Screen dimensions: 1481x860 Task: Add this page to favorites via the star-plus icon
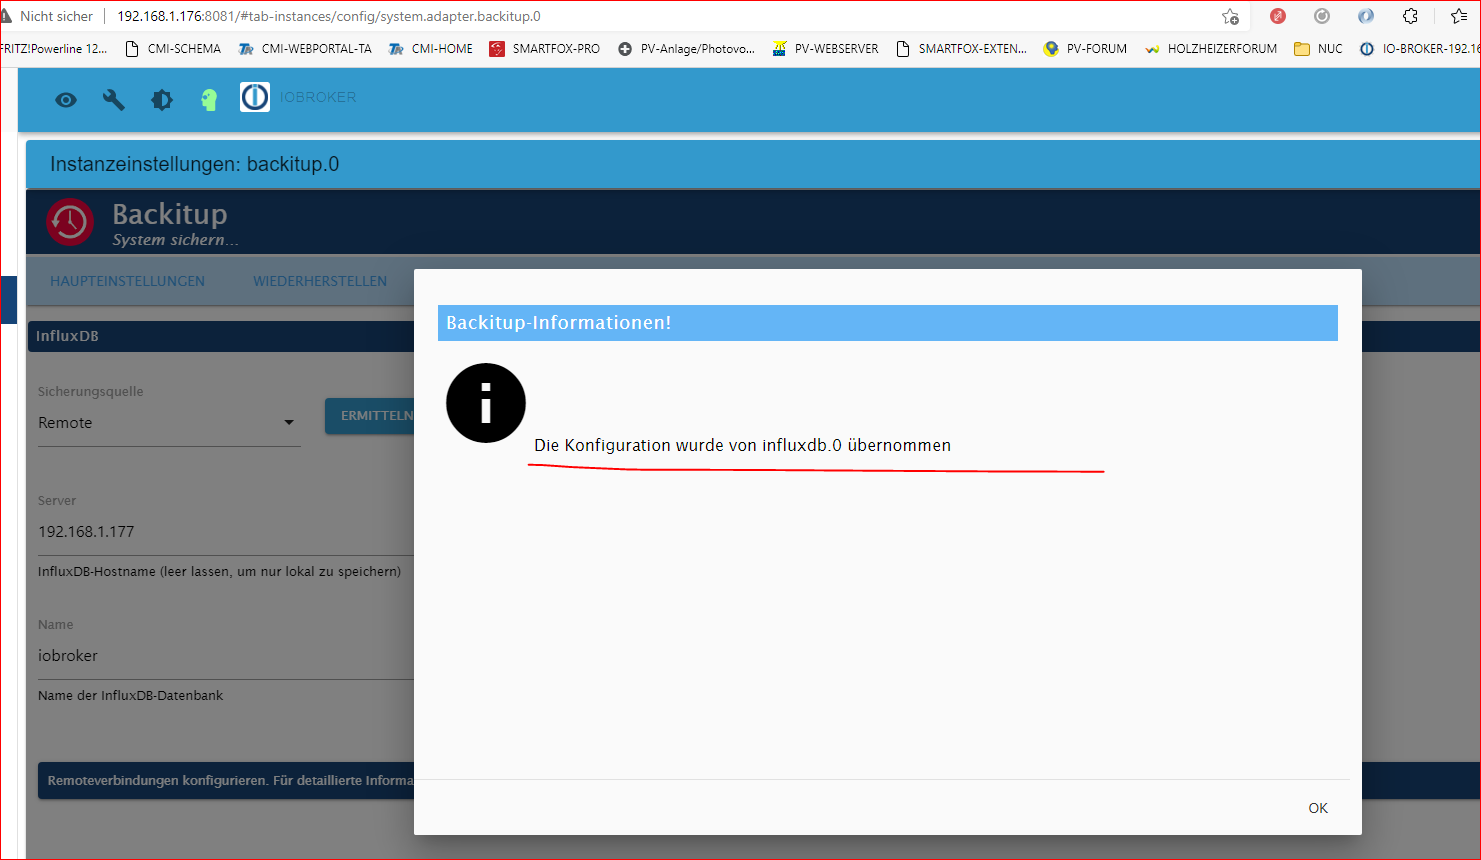coord(1230,16)
